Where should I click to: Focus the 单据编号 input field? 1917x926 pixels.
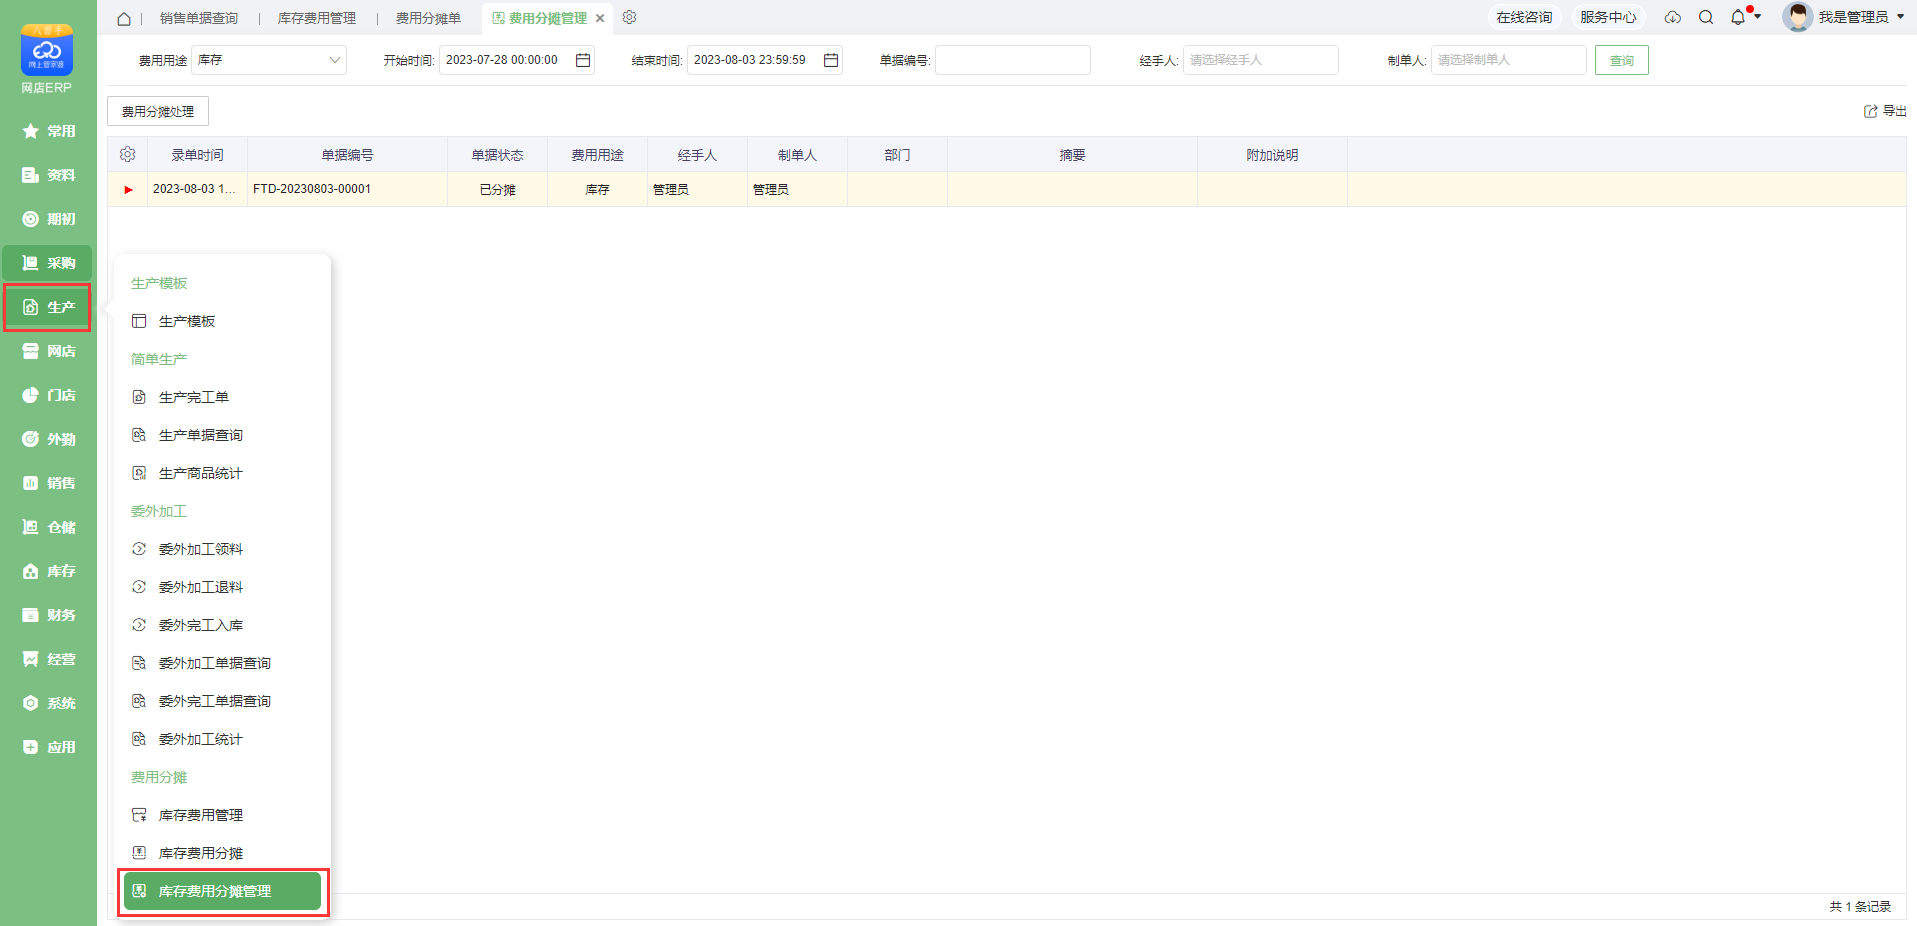tap(1013, 60)
